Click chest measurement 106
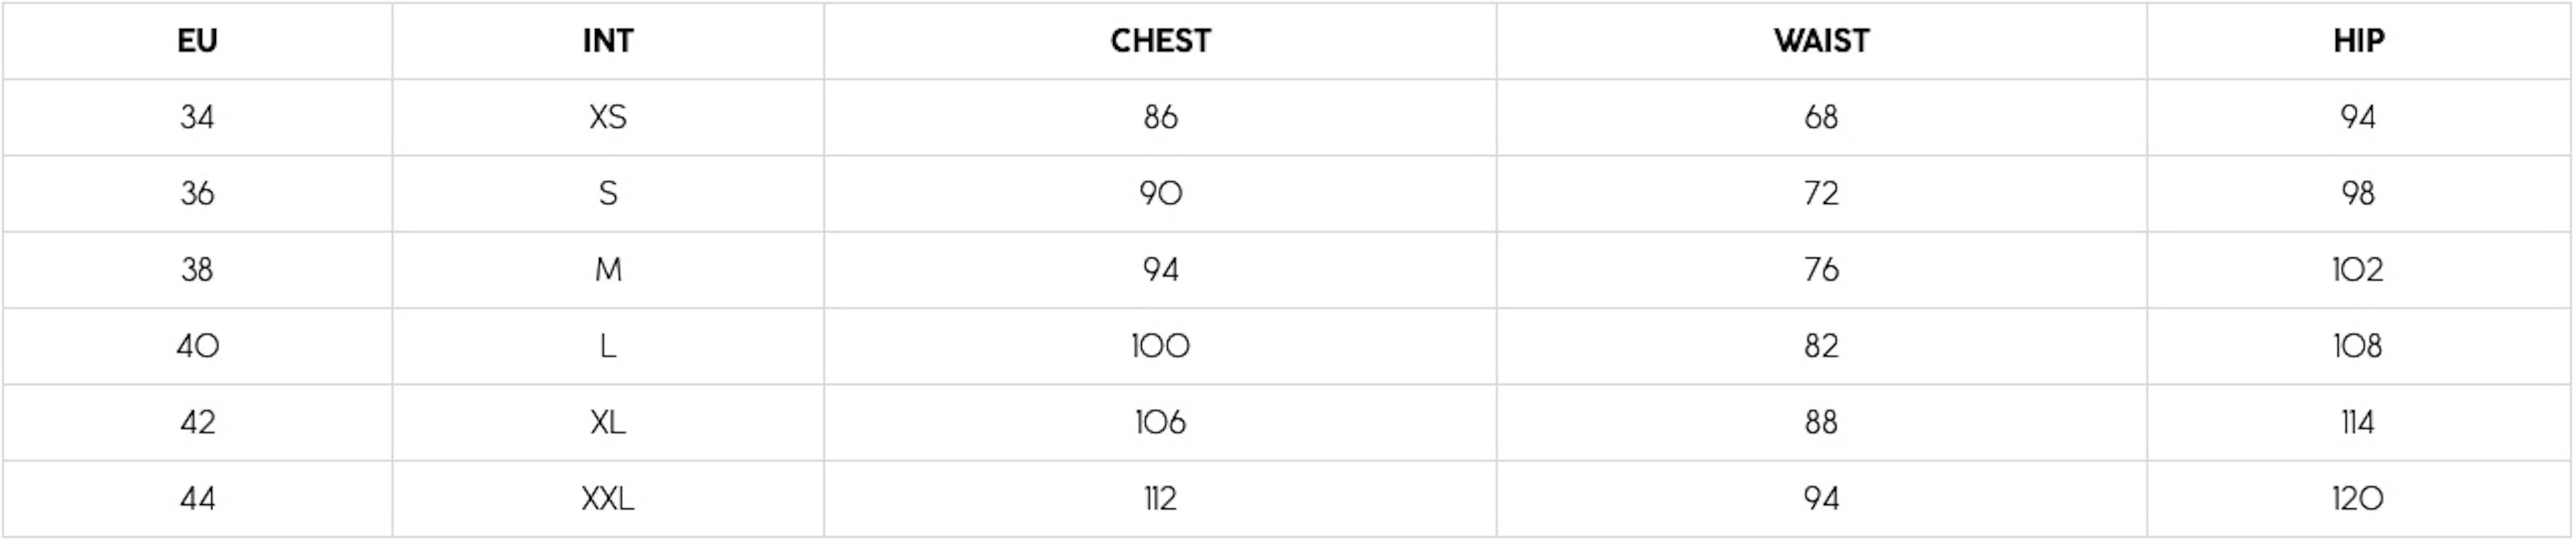Viewport: 2576px width, 544px height. pos(1160,422)
